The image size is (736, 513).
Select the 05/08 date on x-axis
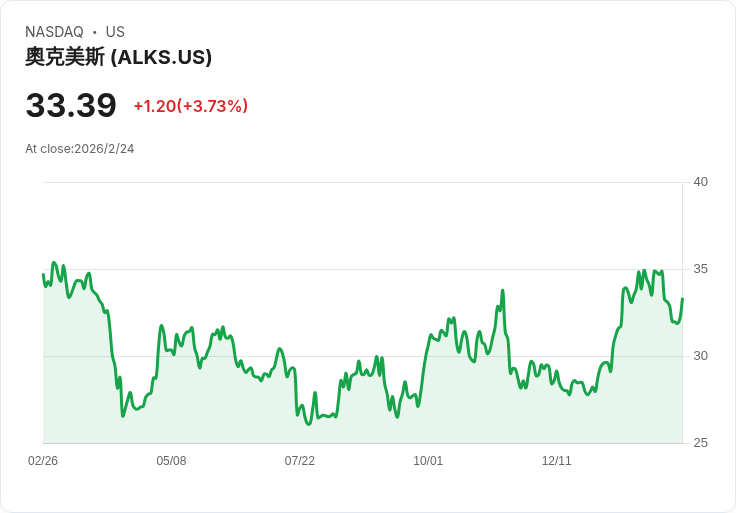click(171, 461)
